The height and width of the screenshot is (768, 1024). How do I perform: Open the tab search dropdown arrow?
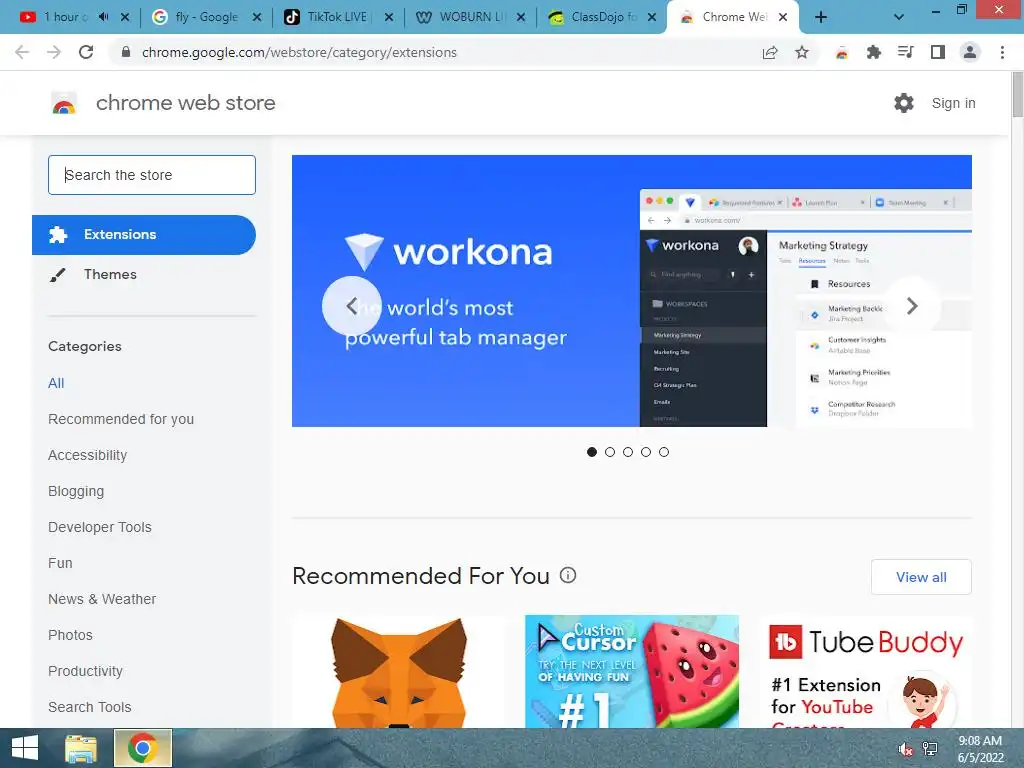(899, 18)
